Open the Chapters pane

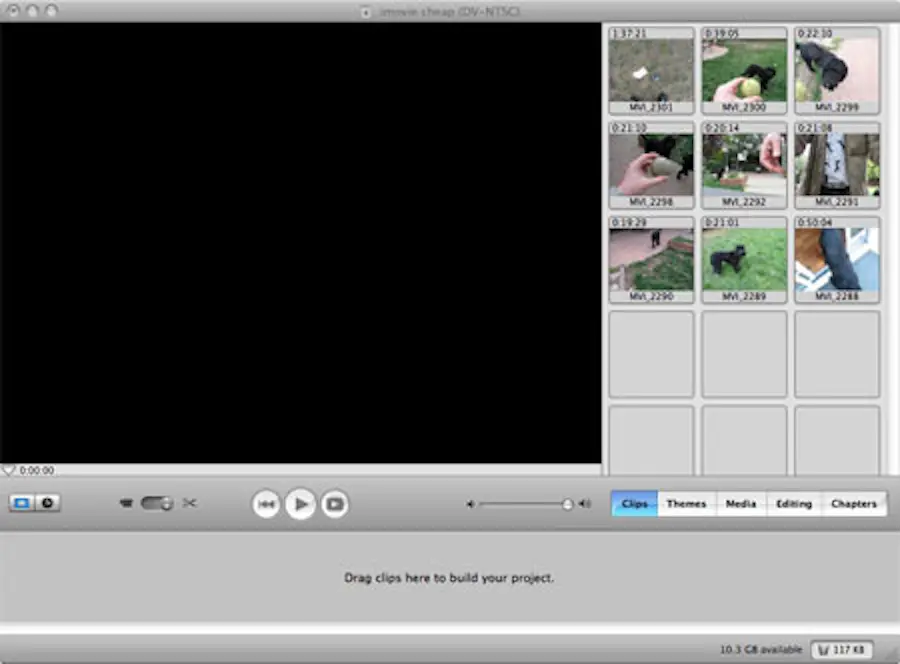click(853, 504)
